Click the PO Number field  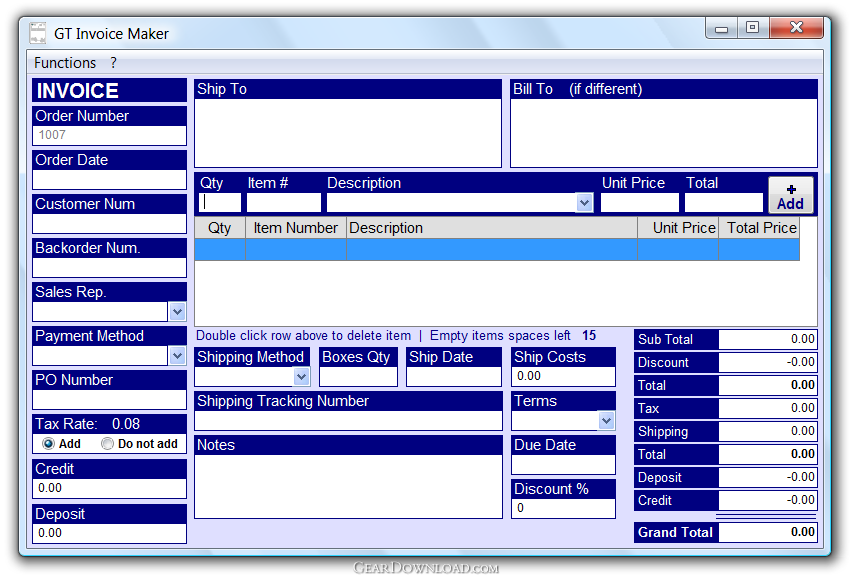click(109, 399)
